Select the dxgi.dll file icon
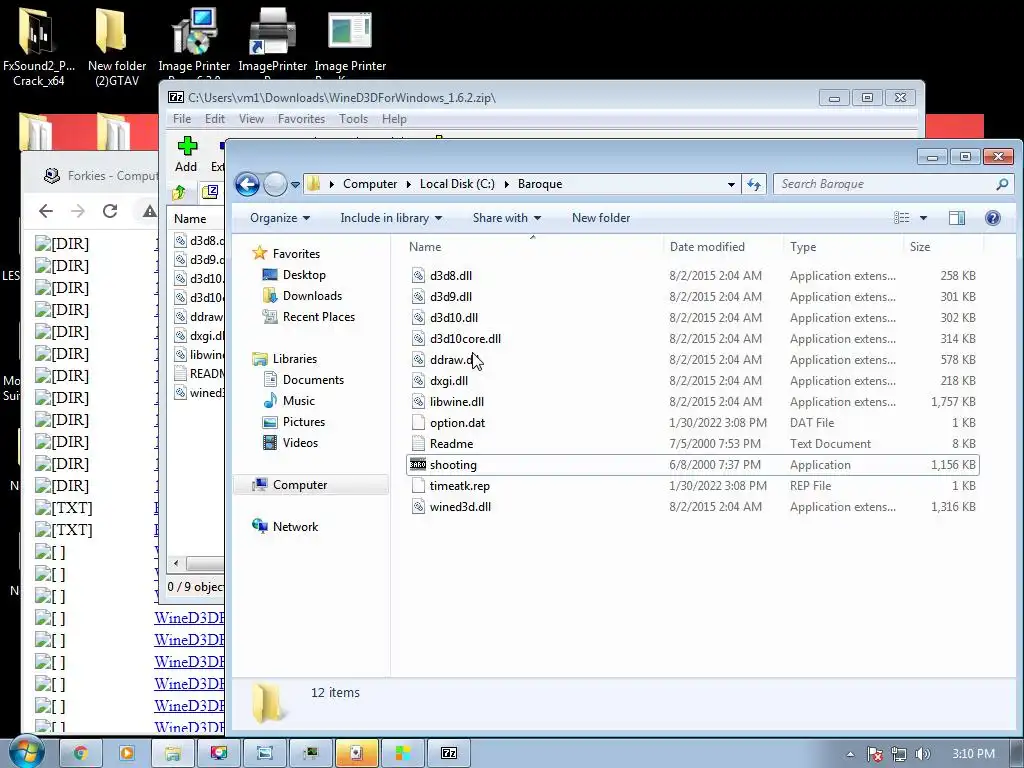The image size is (1024, 768). point(418,381)
